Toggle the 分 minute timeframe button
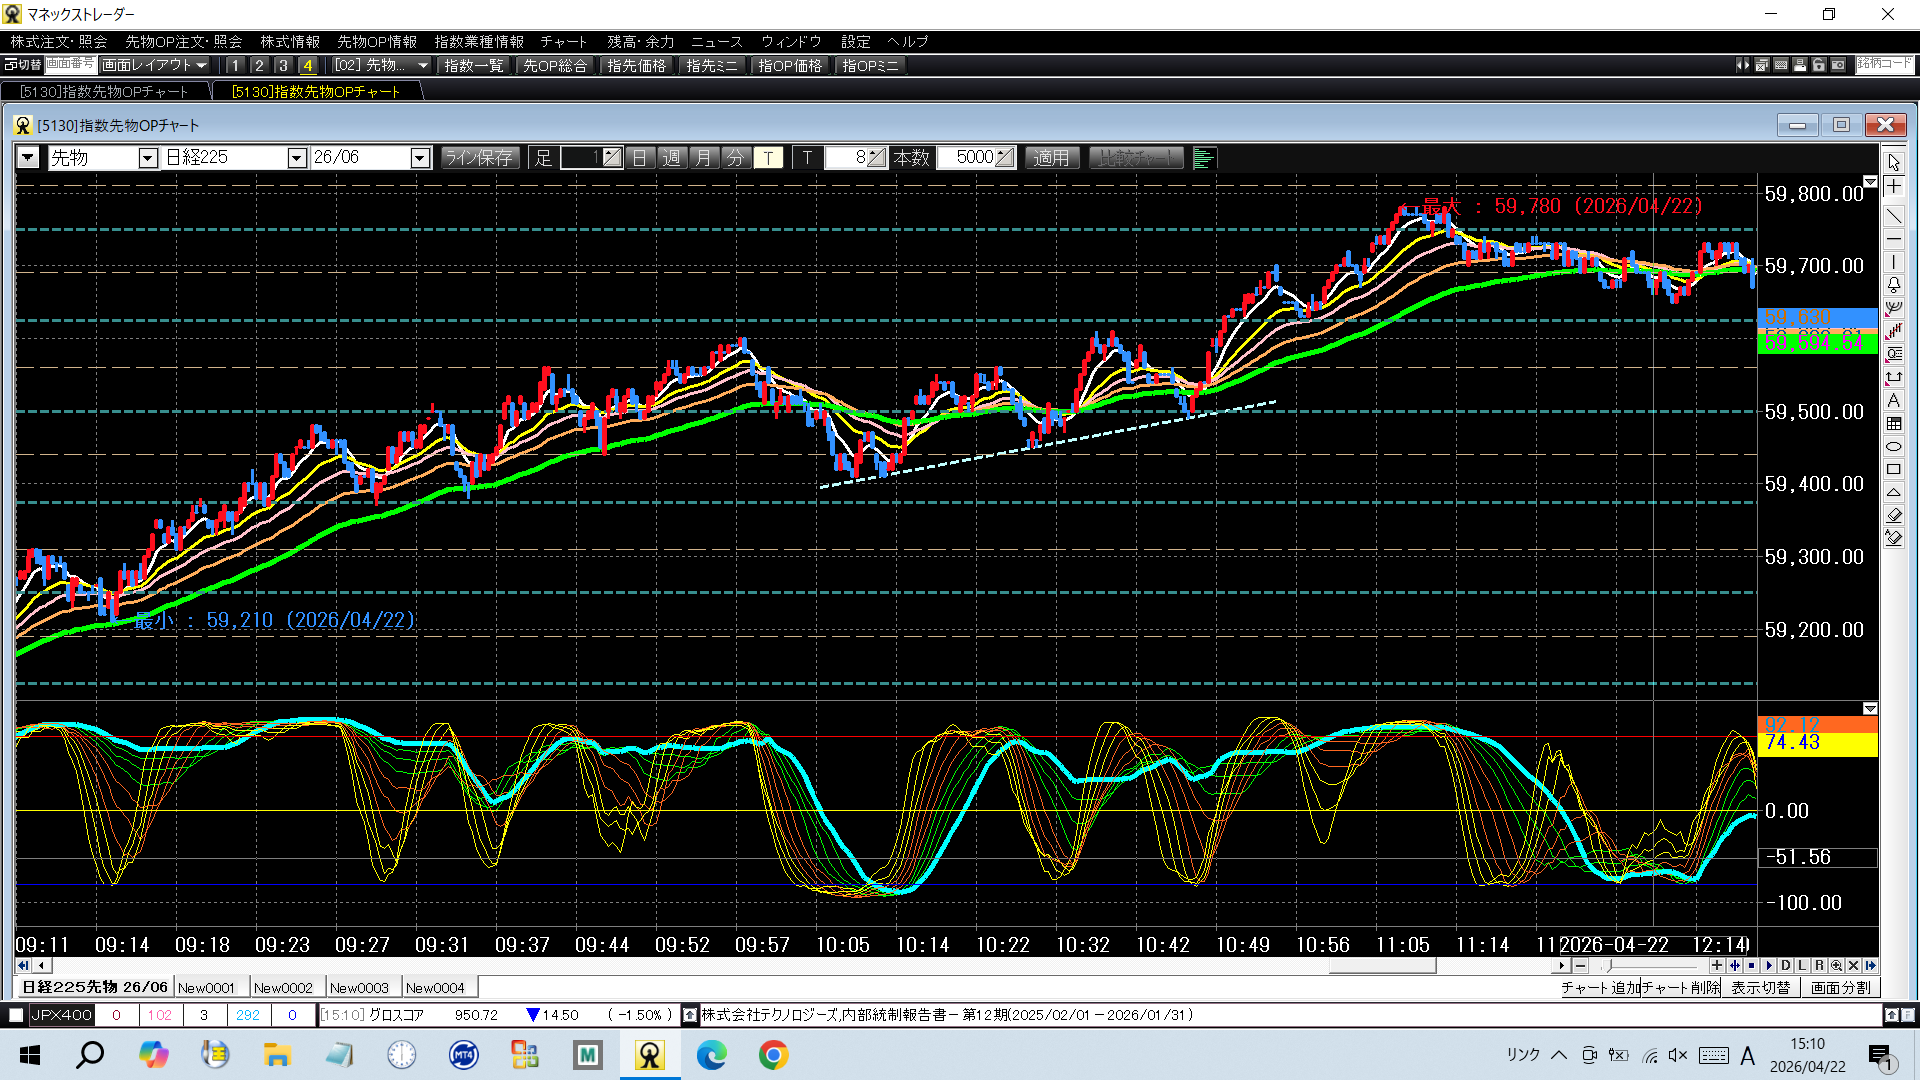Screen dimensions: 1920x1080 click(736, 158)
